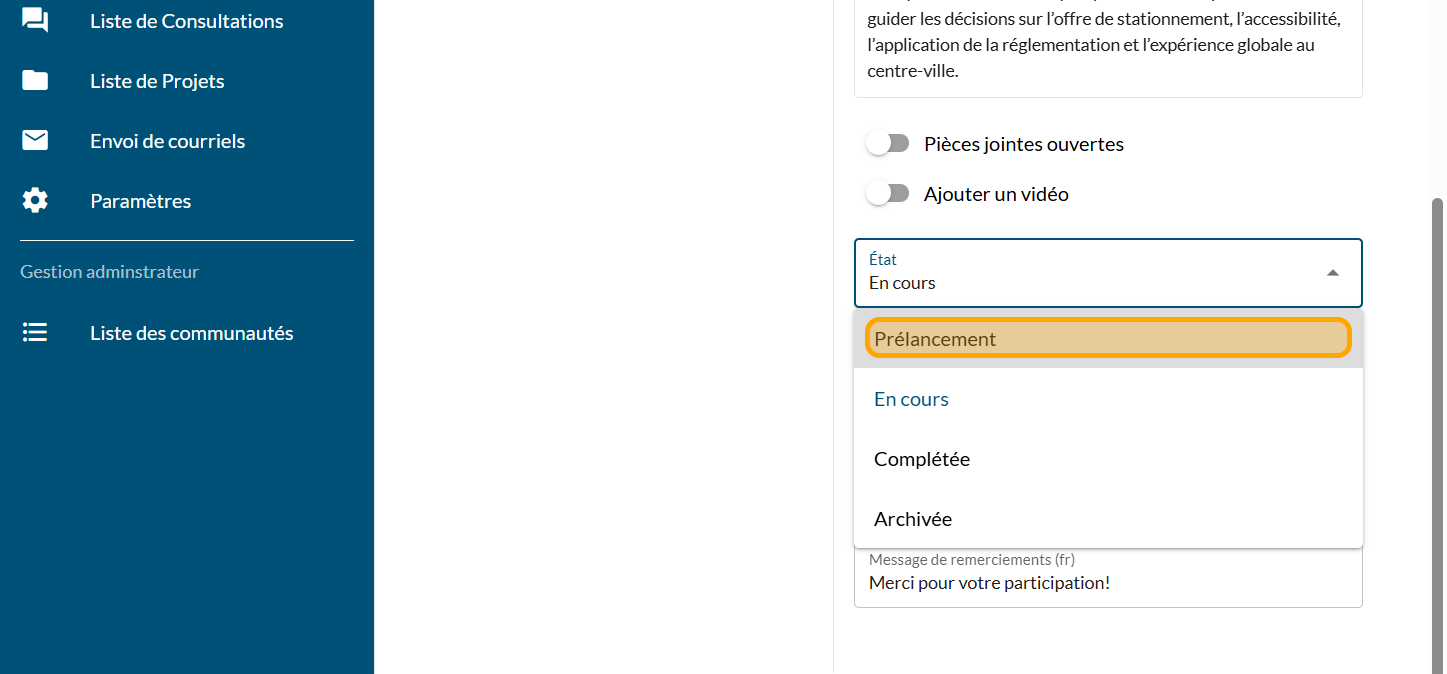Viewport: 1447px width, 674px height.
Task: Open Liste de Consultations page
Action: [x=186, y=21]
